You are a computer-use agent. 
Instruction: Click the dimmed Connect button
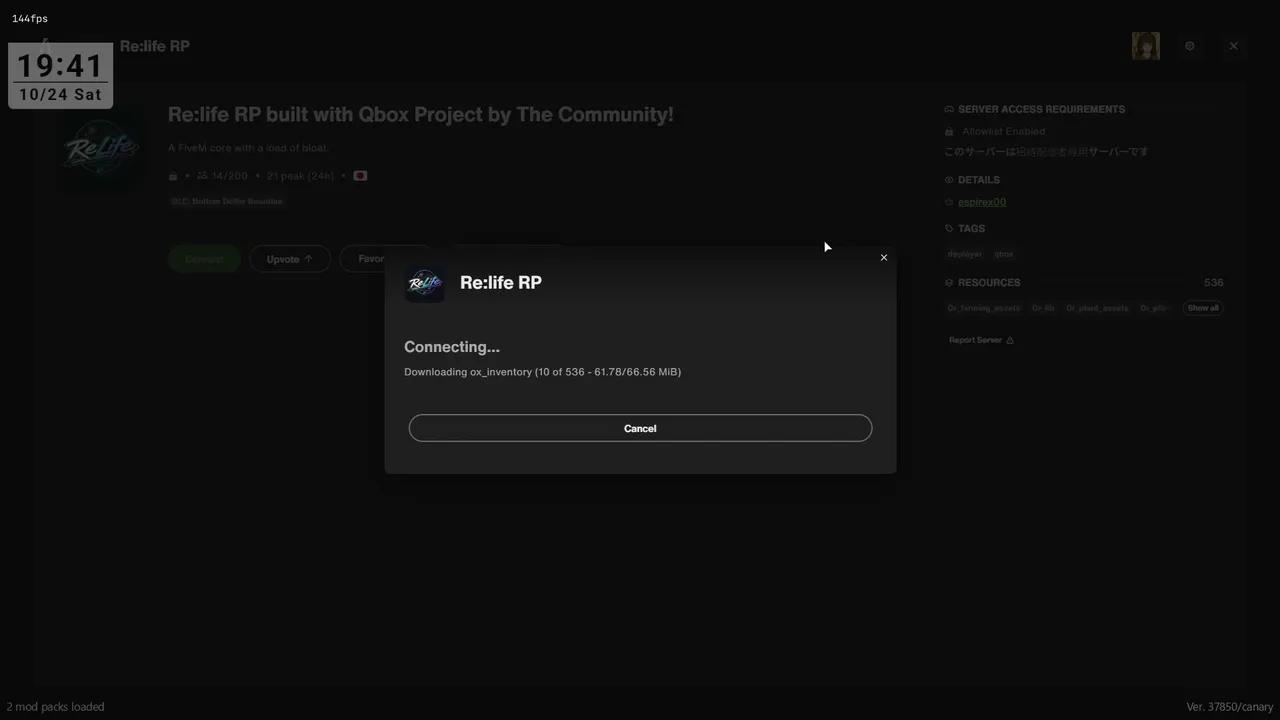point(204,259)
